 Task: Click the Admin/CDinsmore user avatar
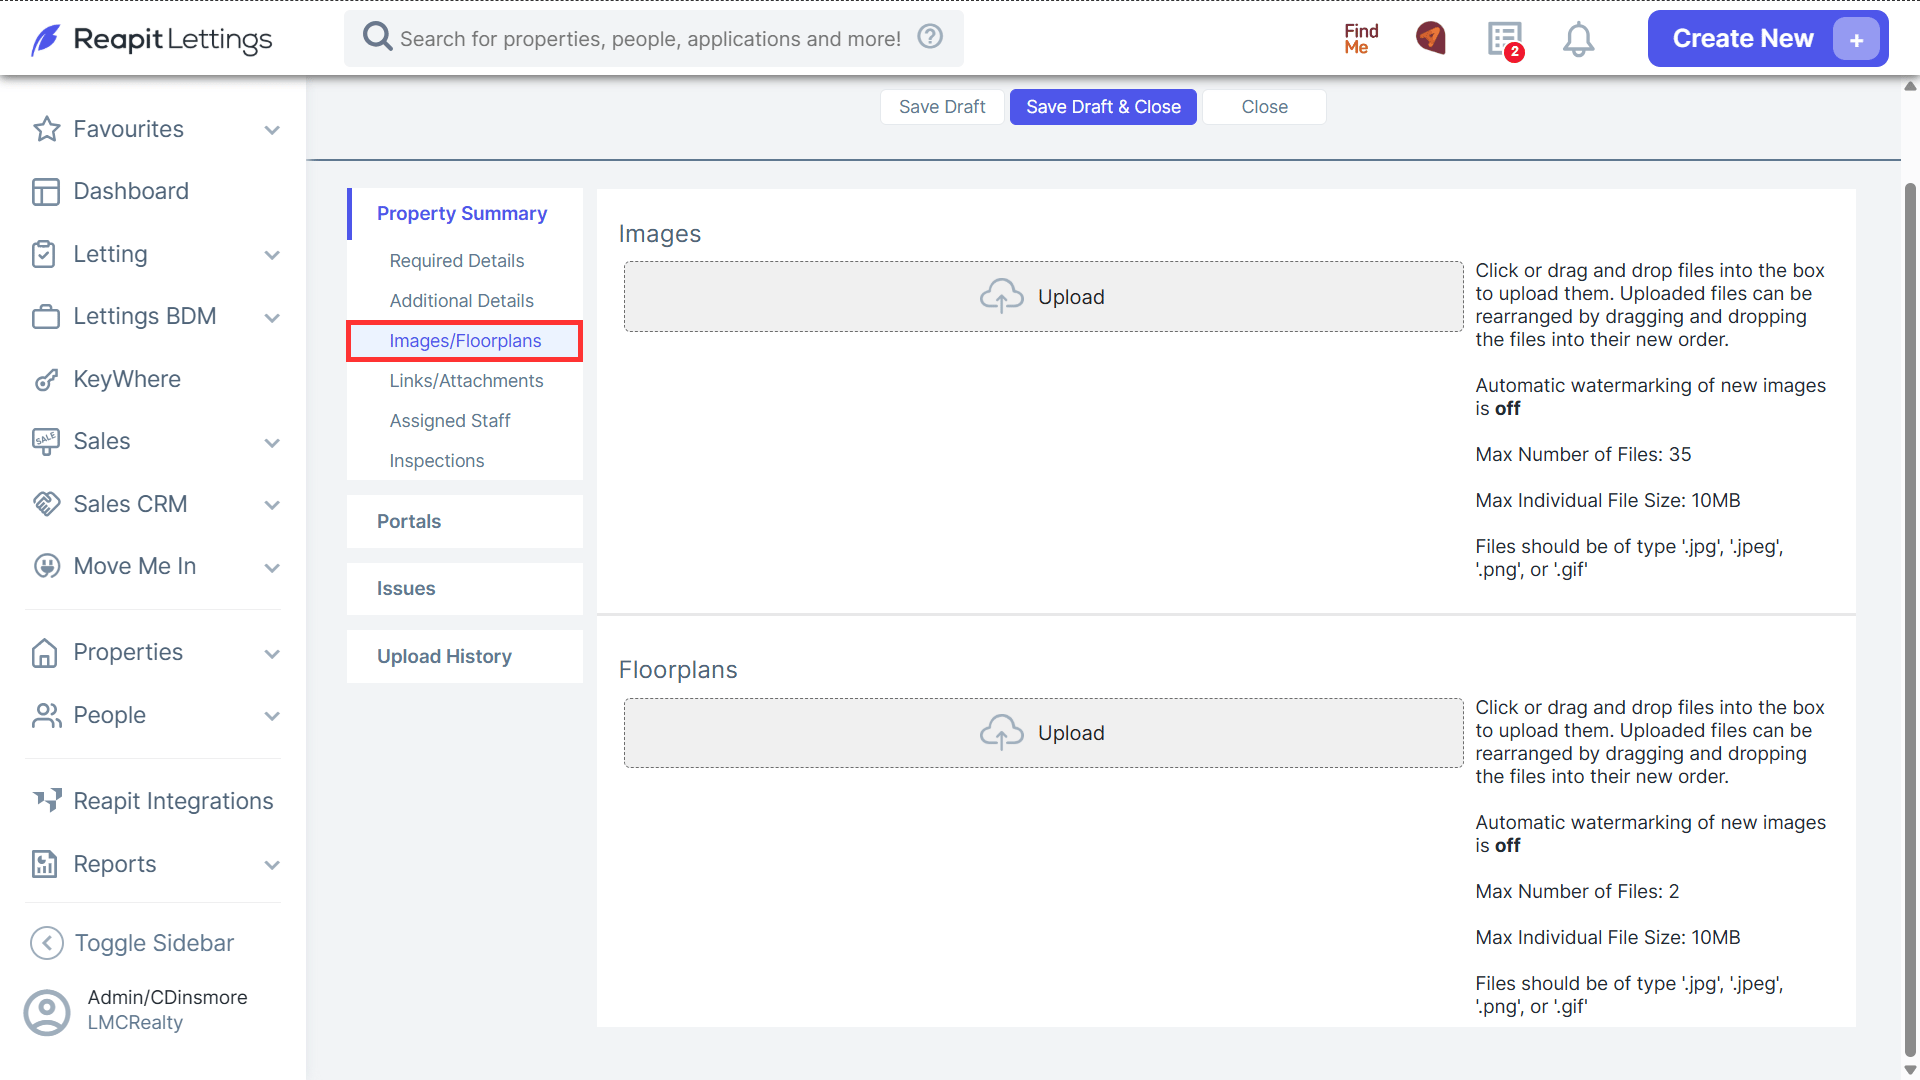(x=47, y=1012)
